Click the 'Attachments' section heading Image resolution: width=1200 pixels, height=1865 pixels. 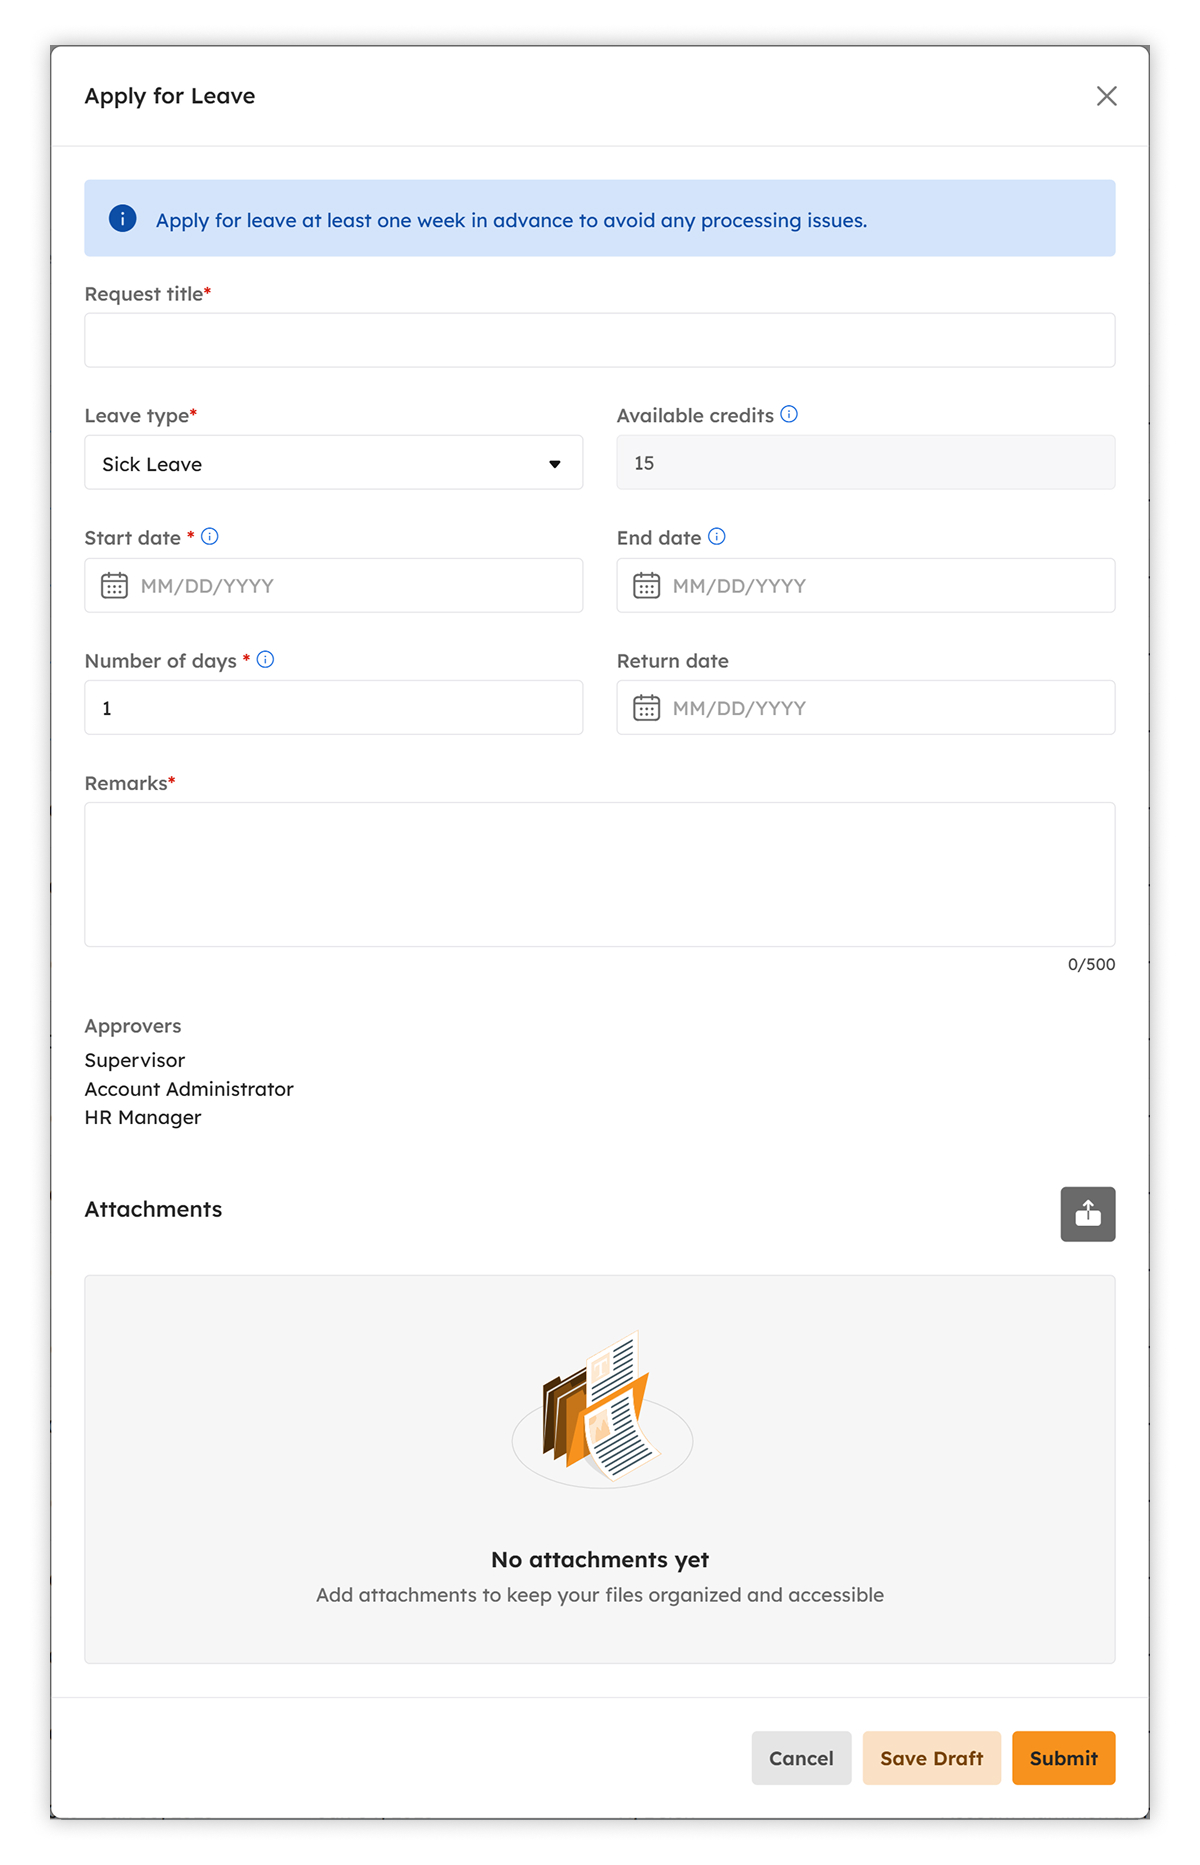[x=153, y=1209]
